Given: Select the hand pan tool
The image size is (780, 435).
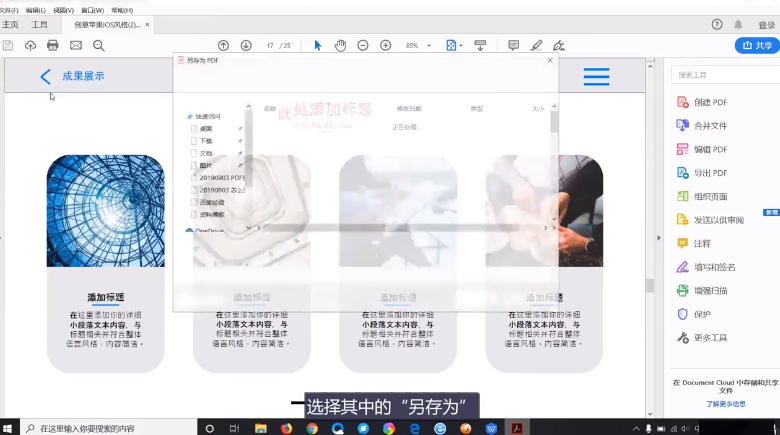Looking at the screenshot, I should coord(340,45).
